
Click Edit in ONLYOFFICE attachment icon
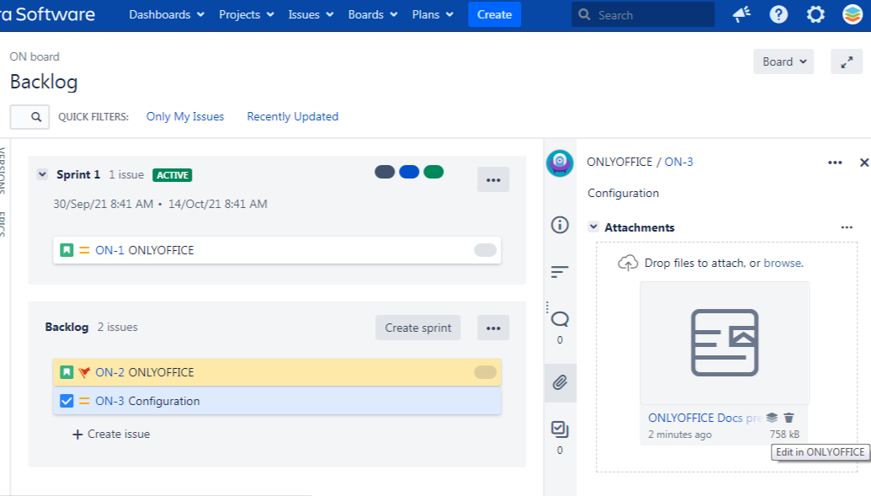tap(772, 418)
